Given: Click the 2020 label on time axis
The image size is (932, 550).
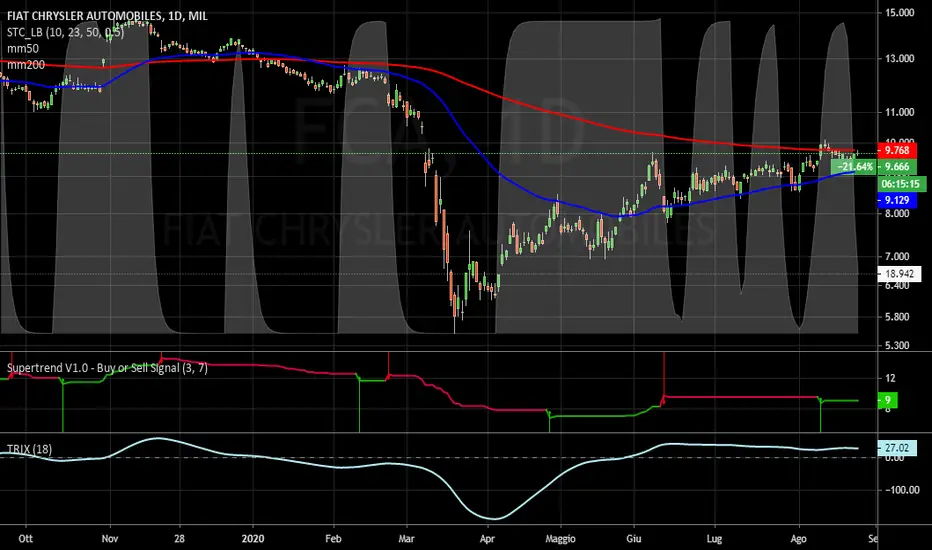Looking at the screenshot, I should tap(253, 539).
